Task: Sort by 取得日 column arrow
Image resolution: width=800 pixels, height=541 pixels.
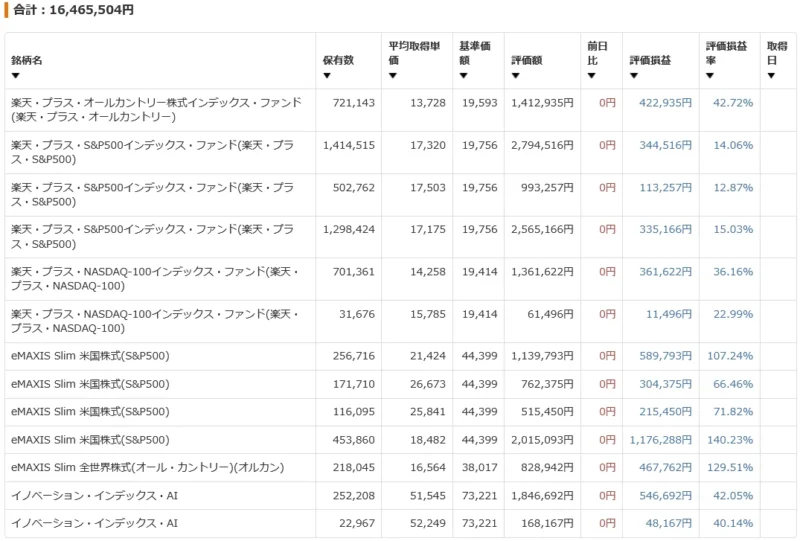Action: (x=771, y=76)
